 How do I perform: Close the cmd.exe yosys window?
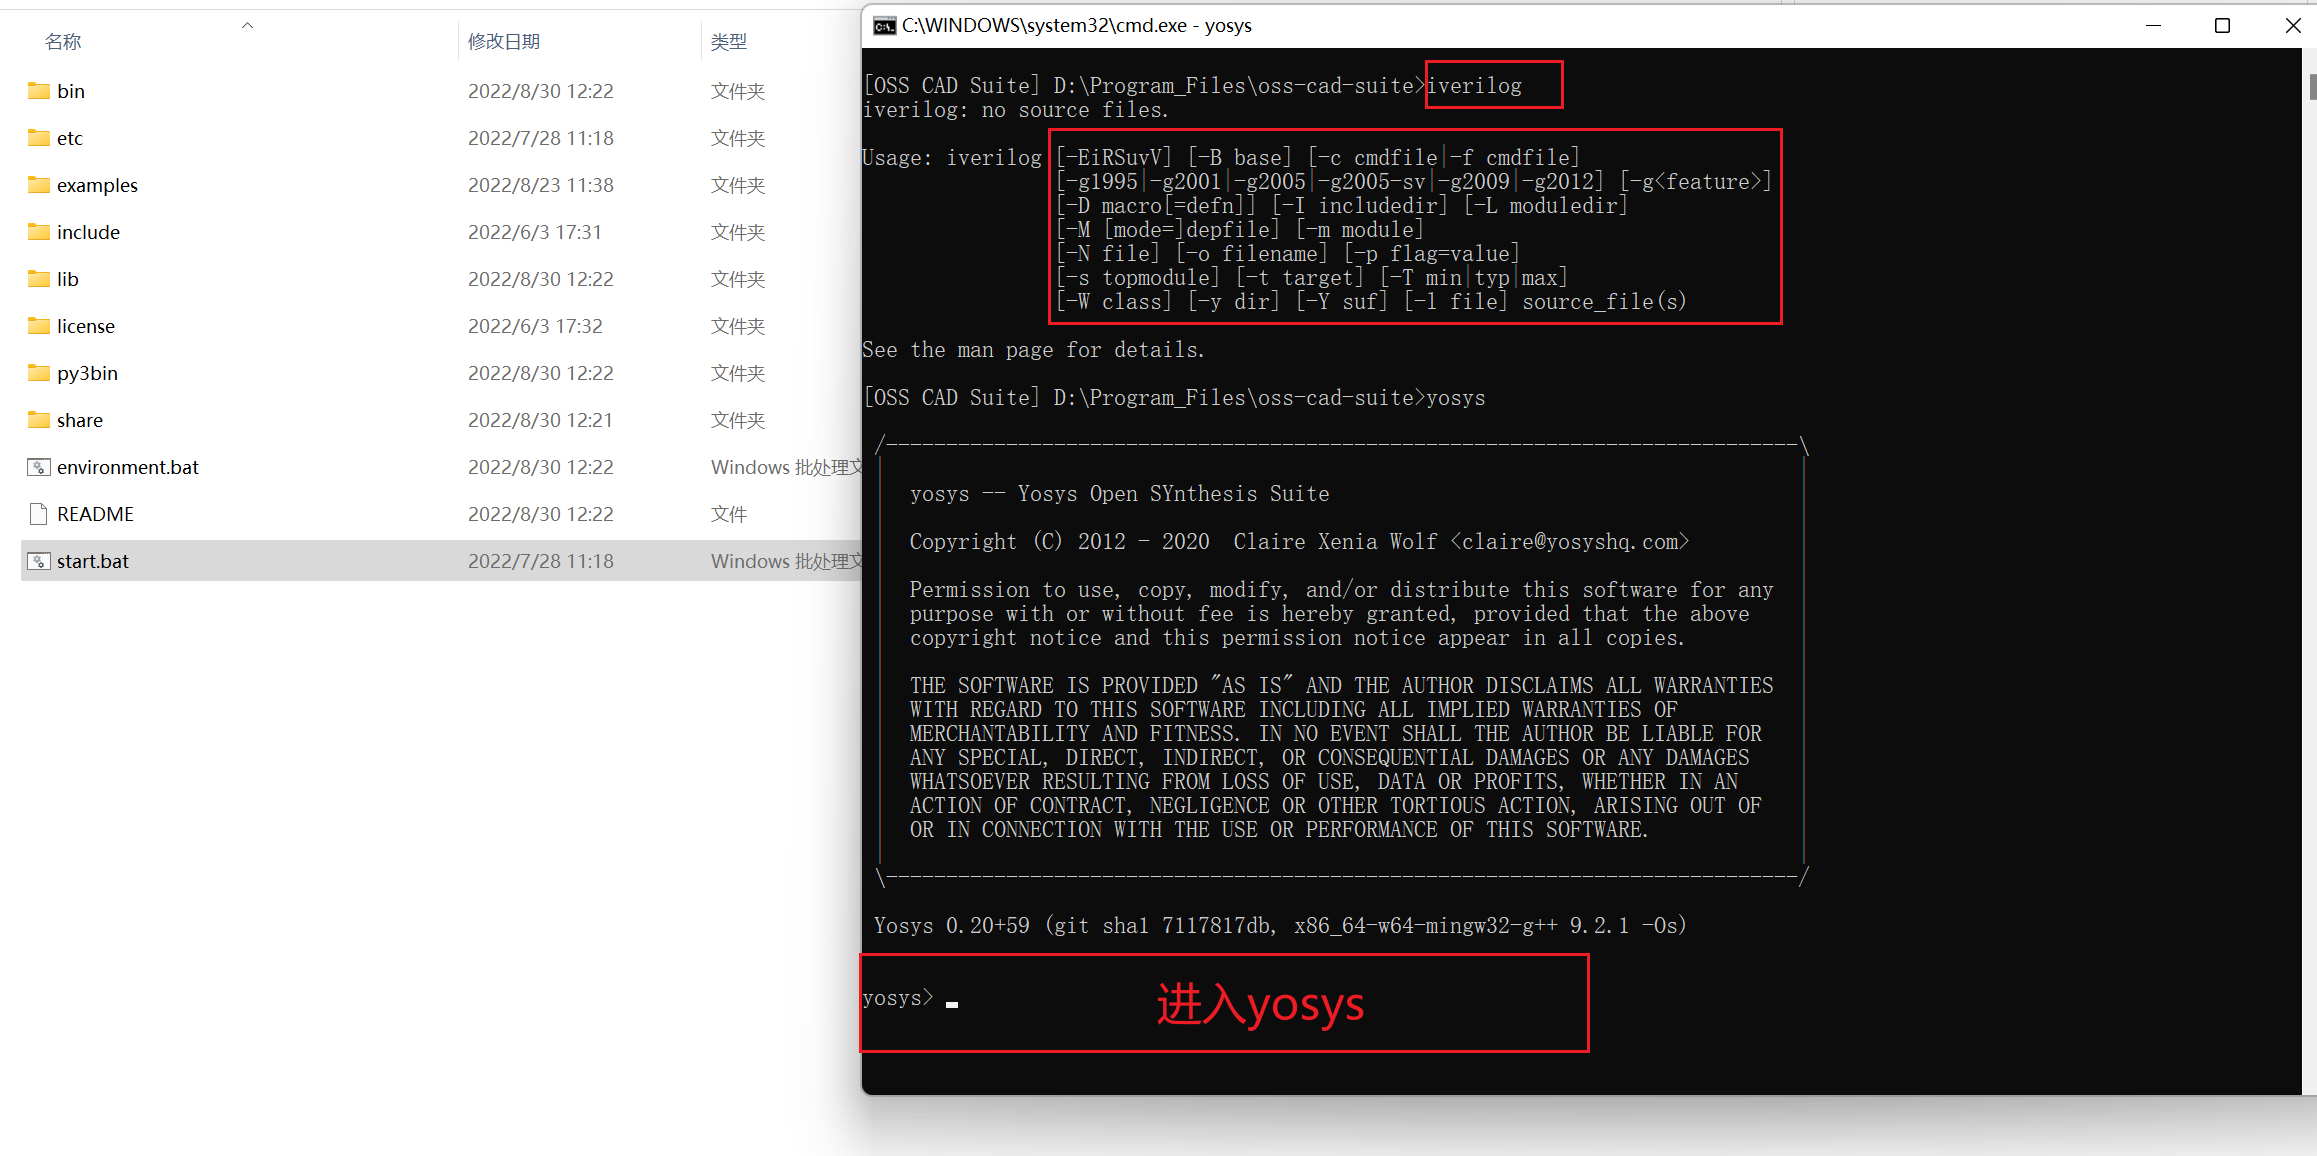coord(2292,26)
